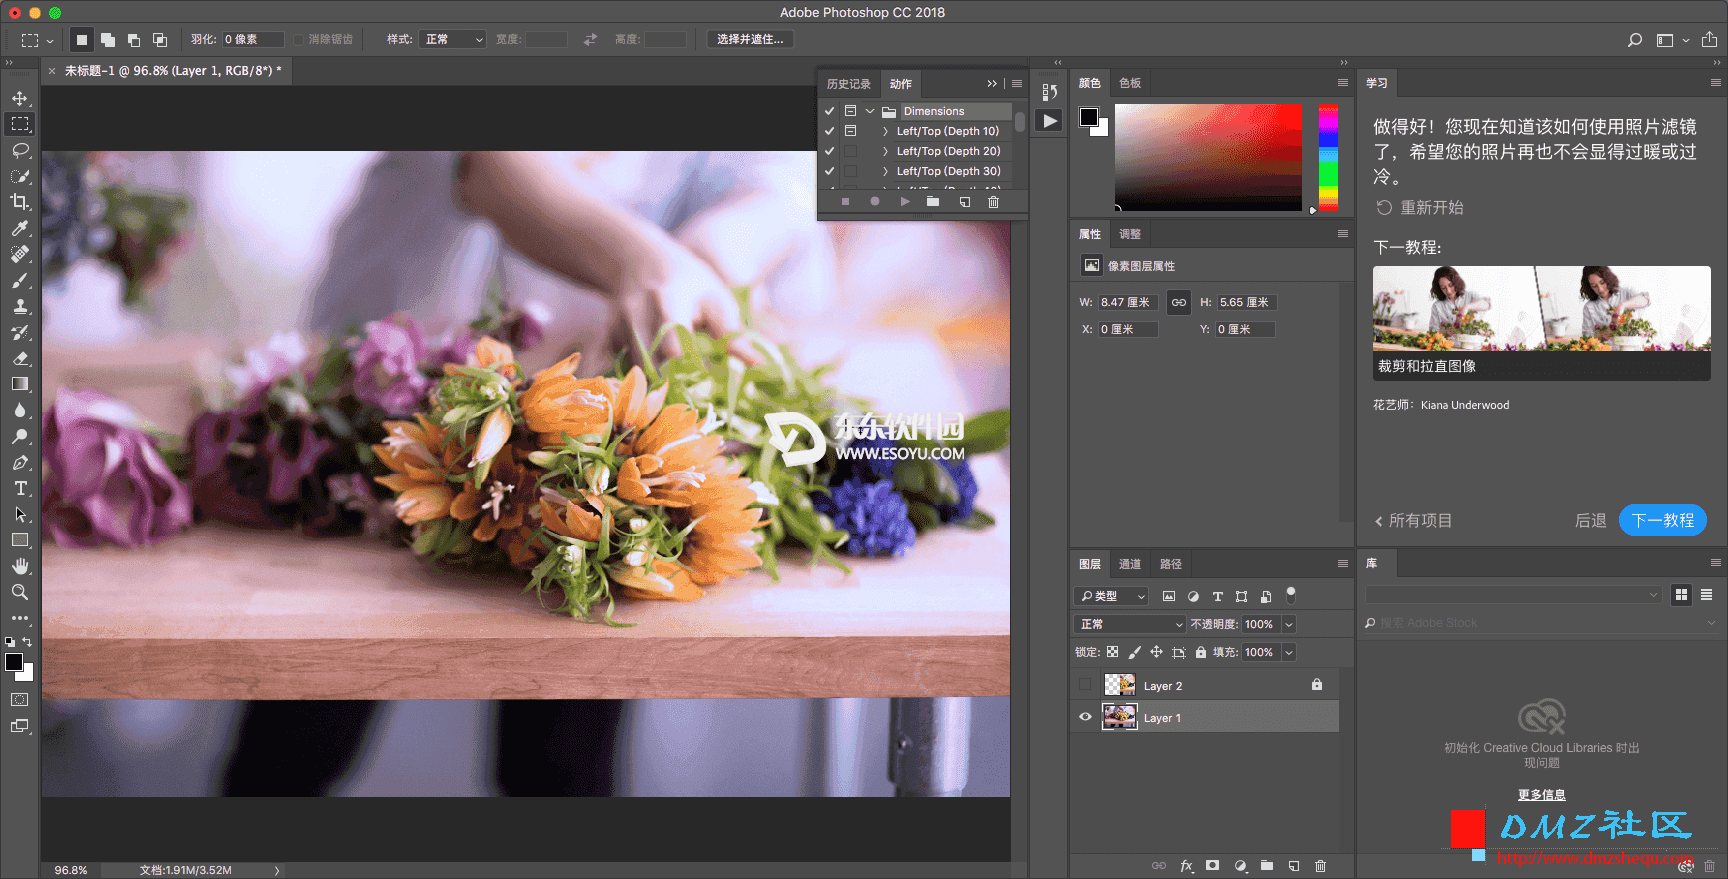
Task: Toggle checkmark for Left/Top (Depth 20)
Action: (x=829, y=151)
